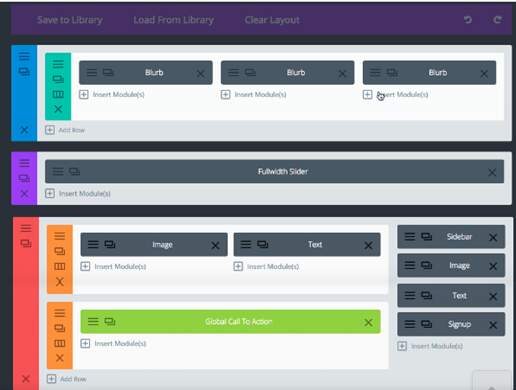Clone the blue section
516x390 pixels.
point(24,71)
